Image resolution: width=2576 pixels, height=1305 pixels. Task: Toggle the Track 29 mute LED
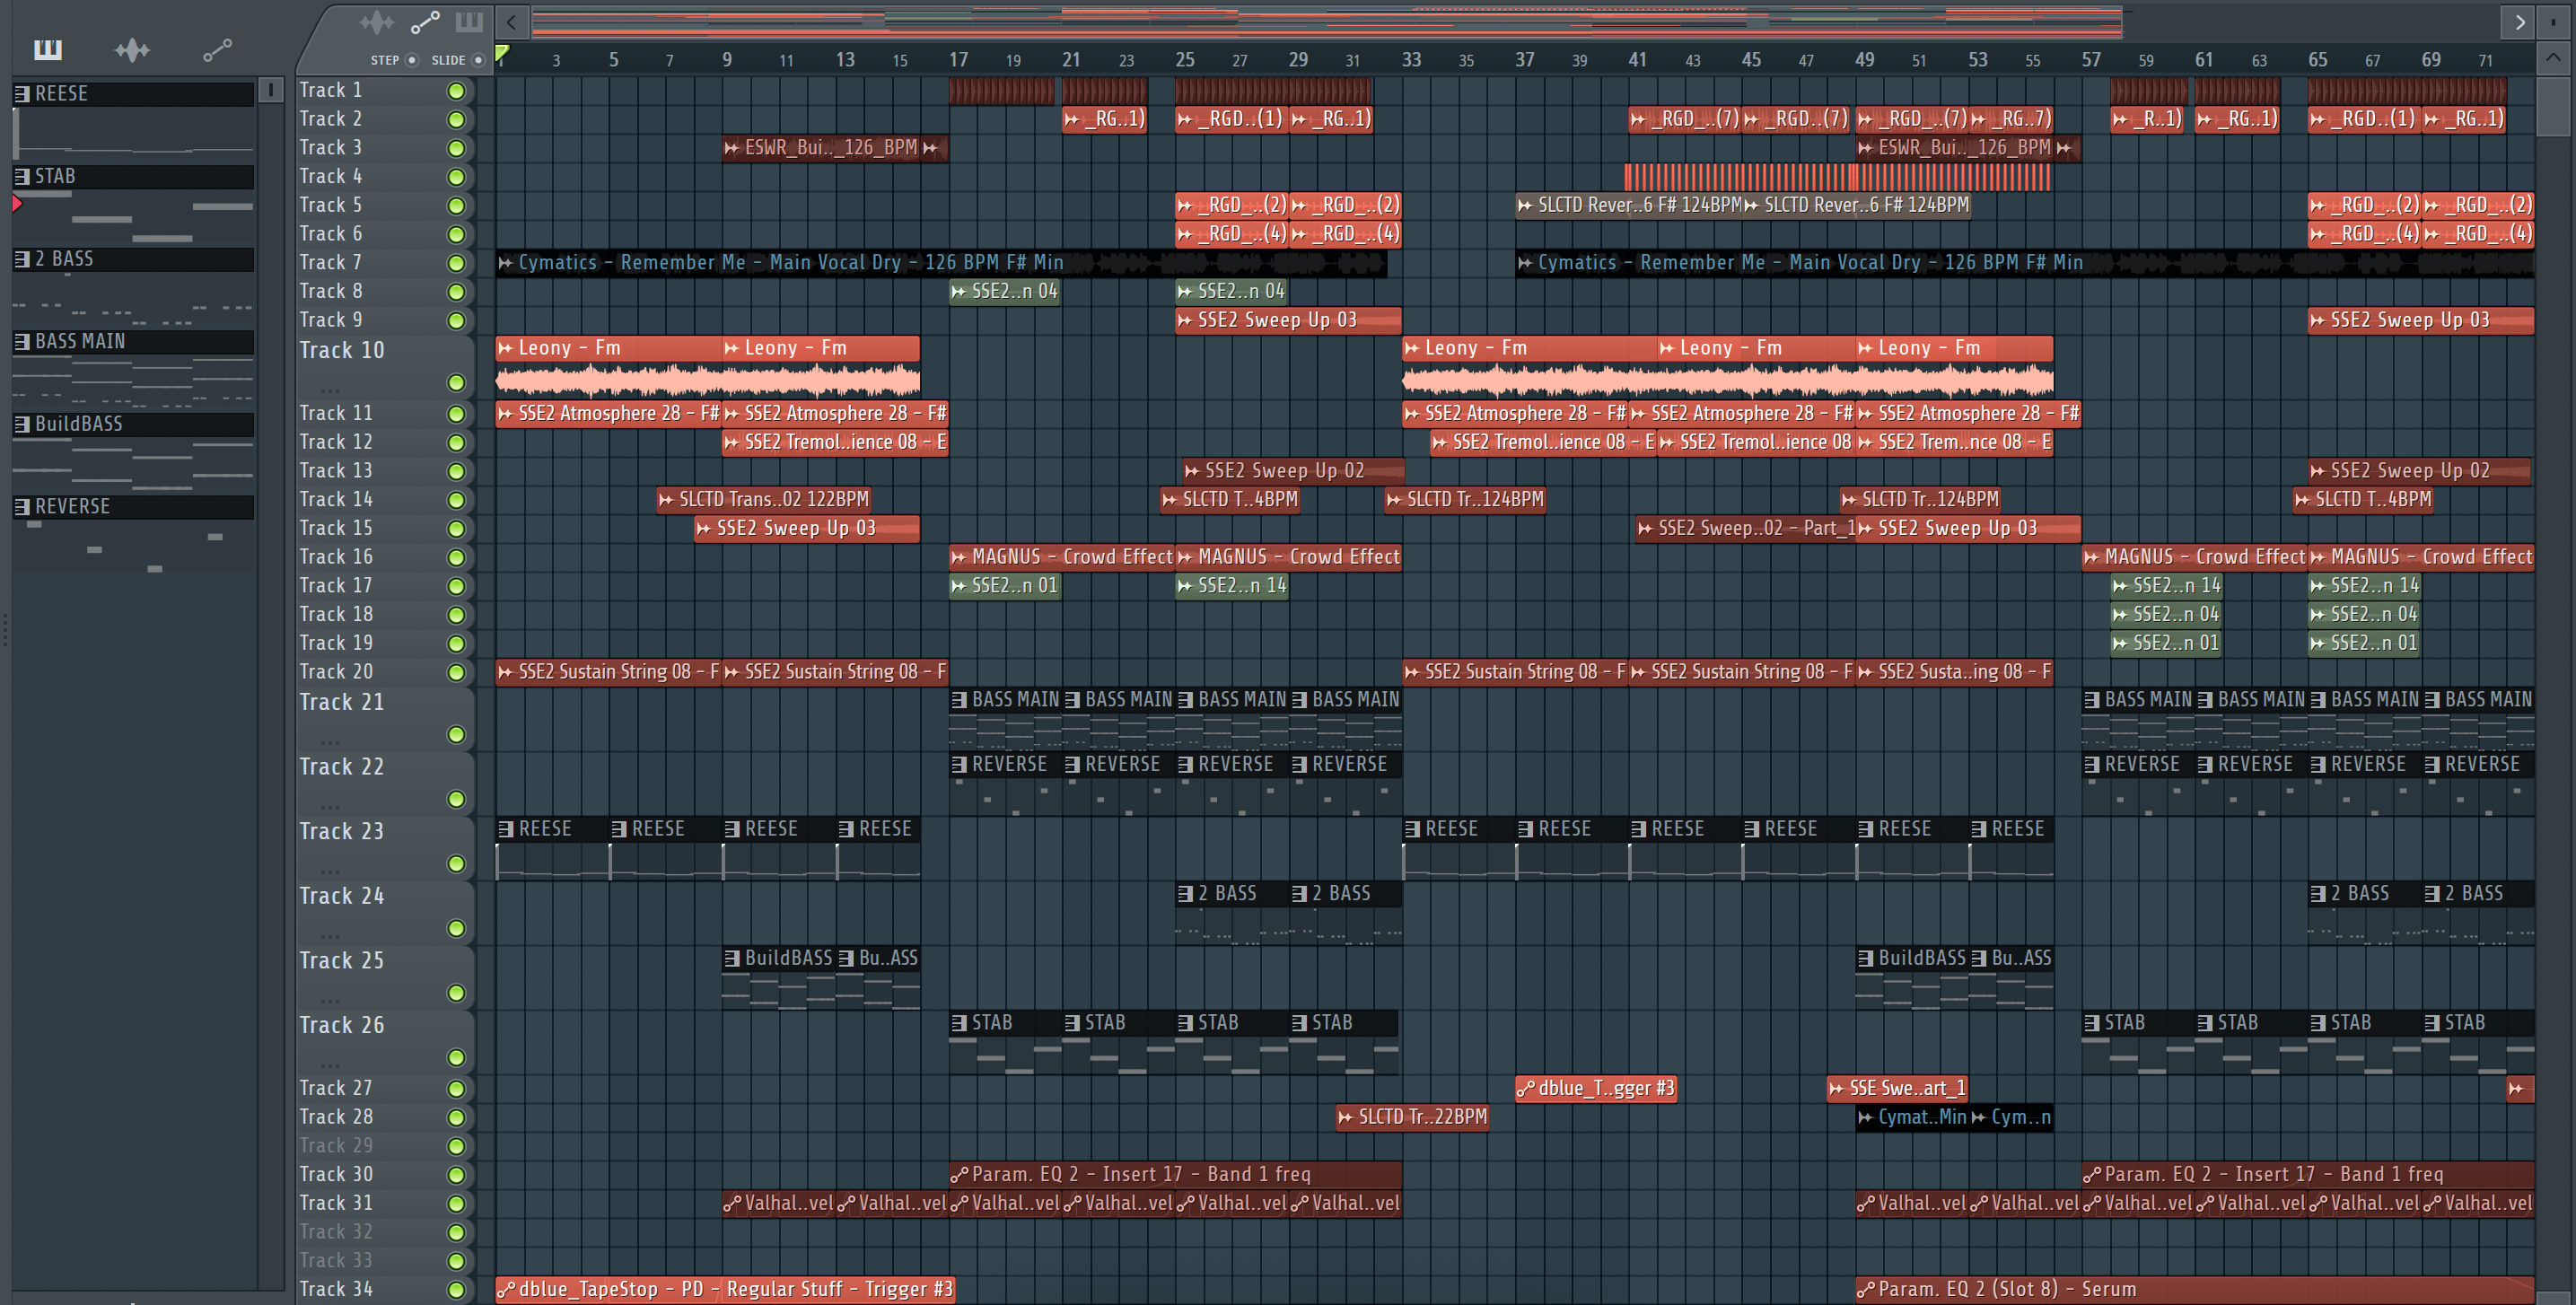[456, 1146]
